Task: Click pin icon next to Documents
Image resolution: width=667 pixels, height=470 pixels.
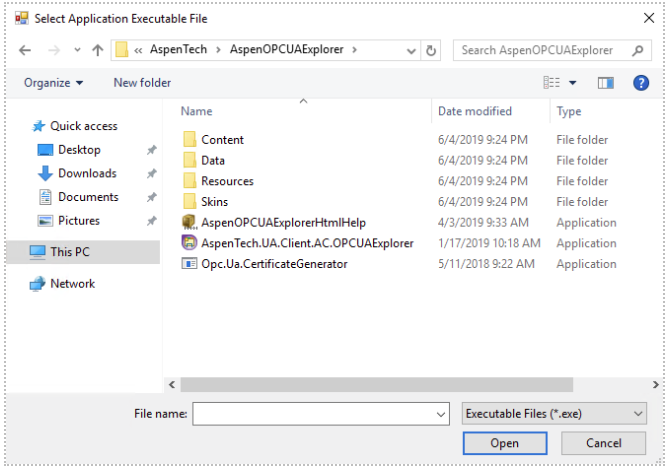Action: point(151,197)
